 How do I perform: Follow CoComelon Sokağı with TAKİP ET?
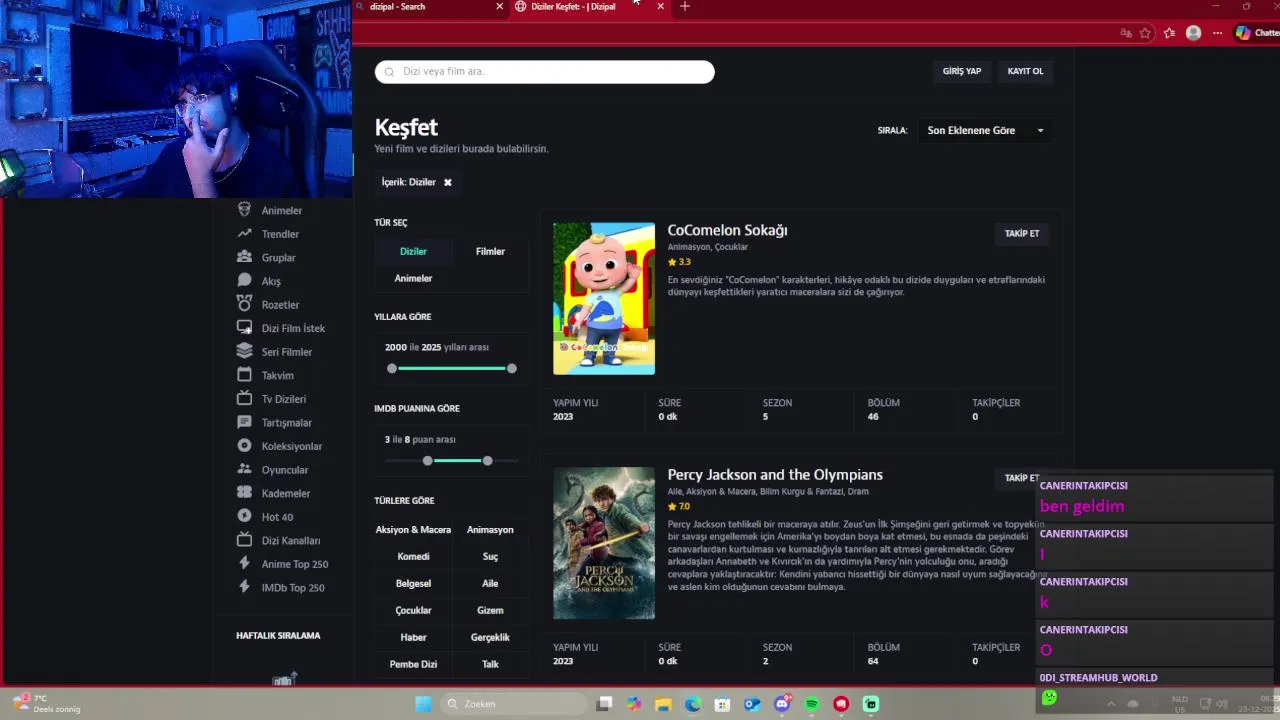point(1022,233)
